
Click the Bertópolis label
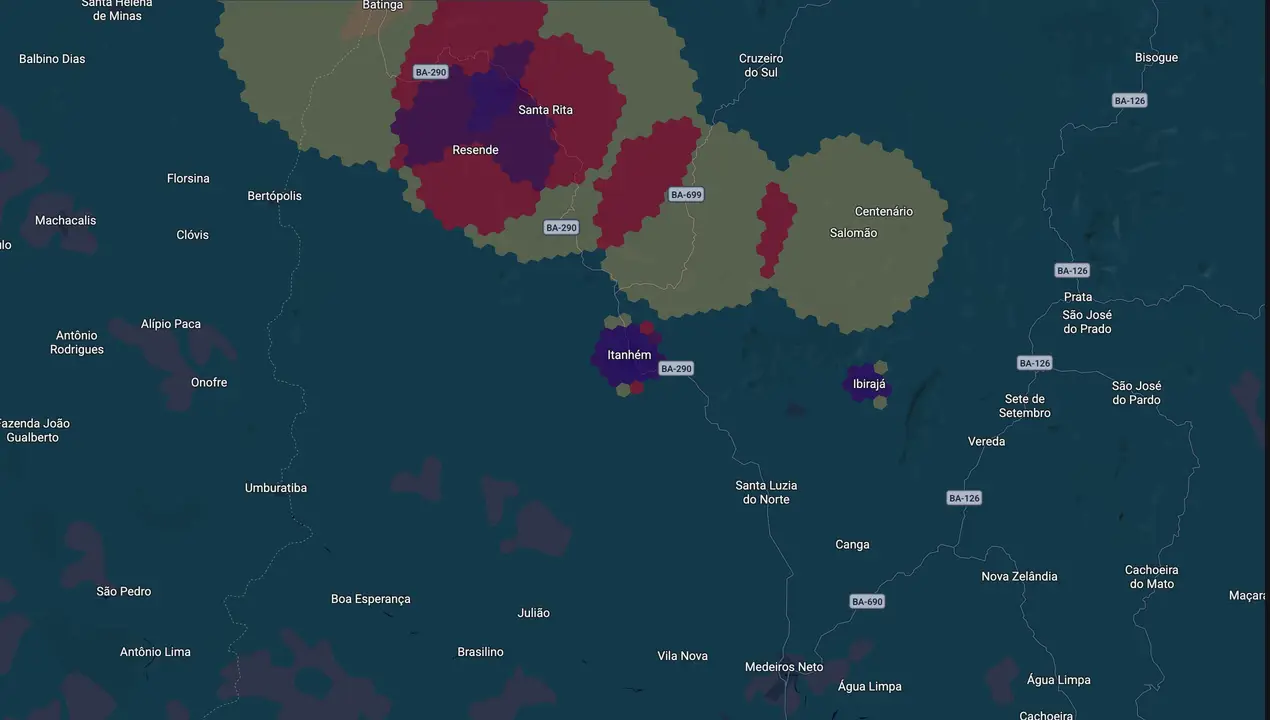click(x=275, y=196)
